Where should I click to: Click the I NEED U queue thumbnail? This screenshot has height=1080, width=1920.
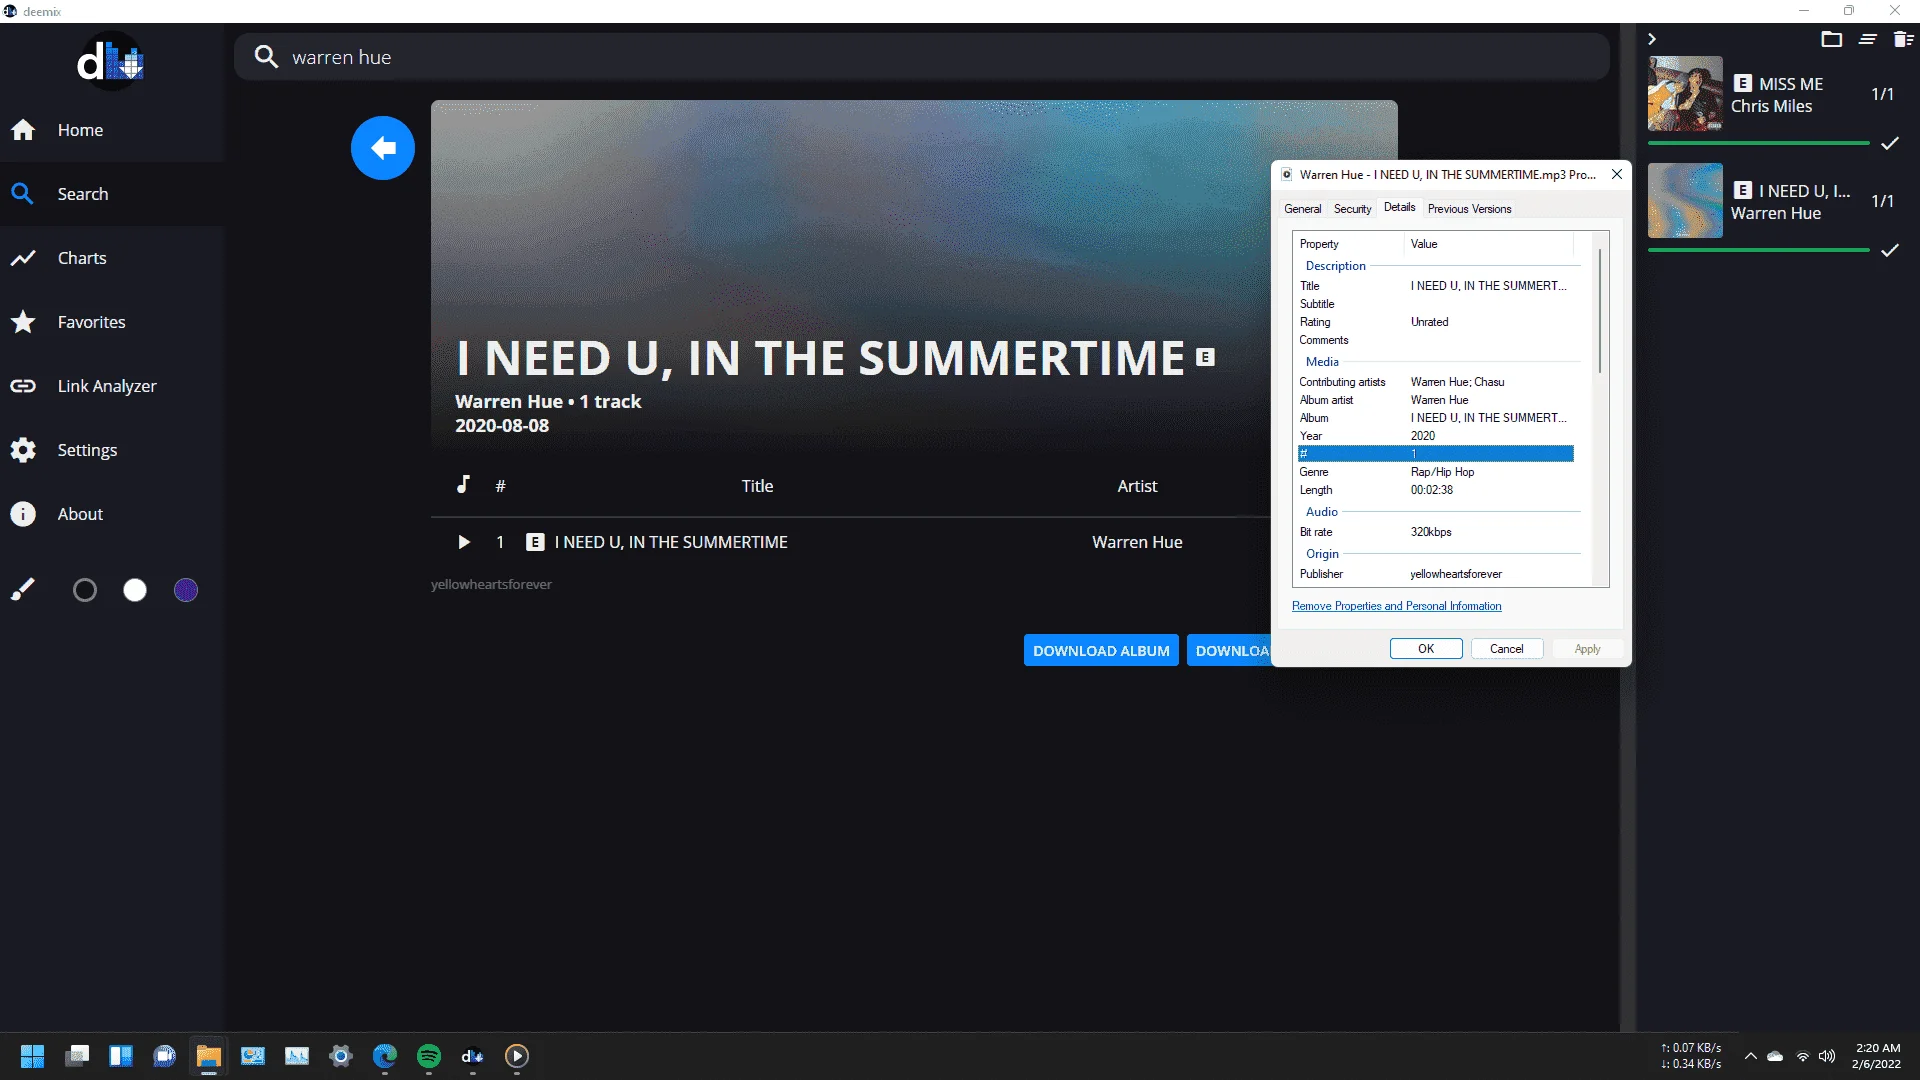pyautogui.click(x=1685, y=201)
